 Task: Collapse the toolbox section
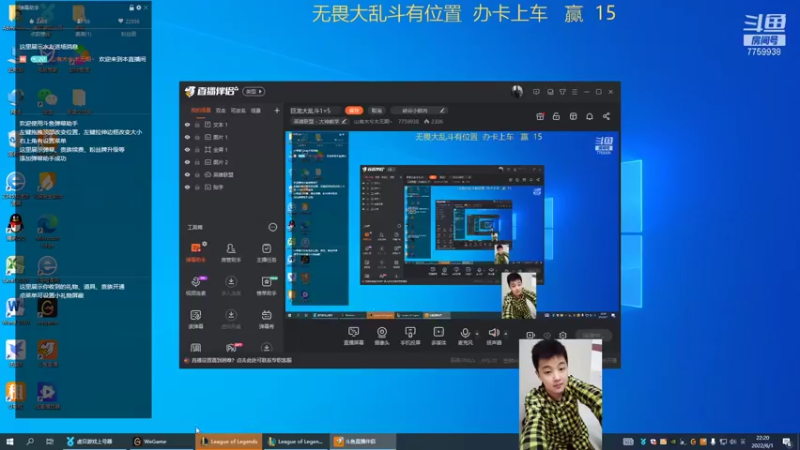coord(272,227)
